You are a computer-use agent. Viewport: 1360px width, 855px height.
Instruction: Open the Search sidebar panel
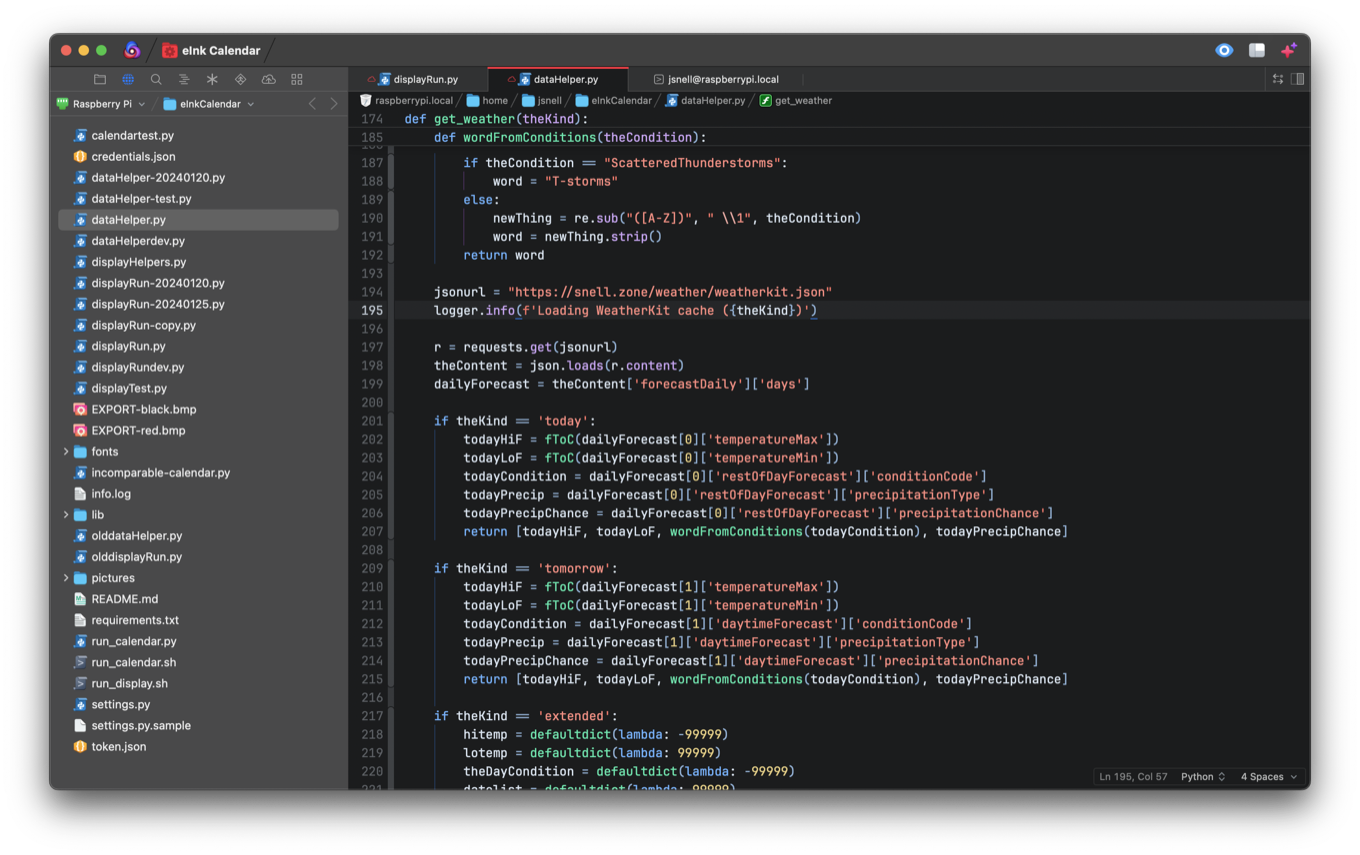(156, 79)
